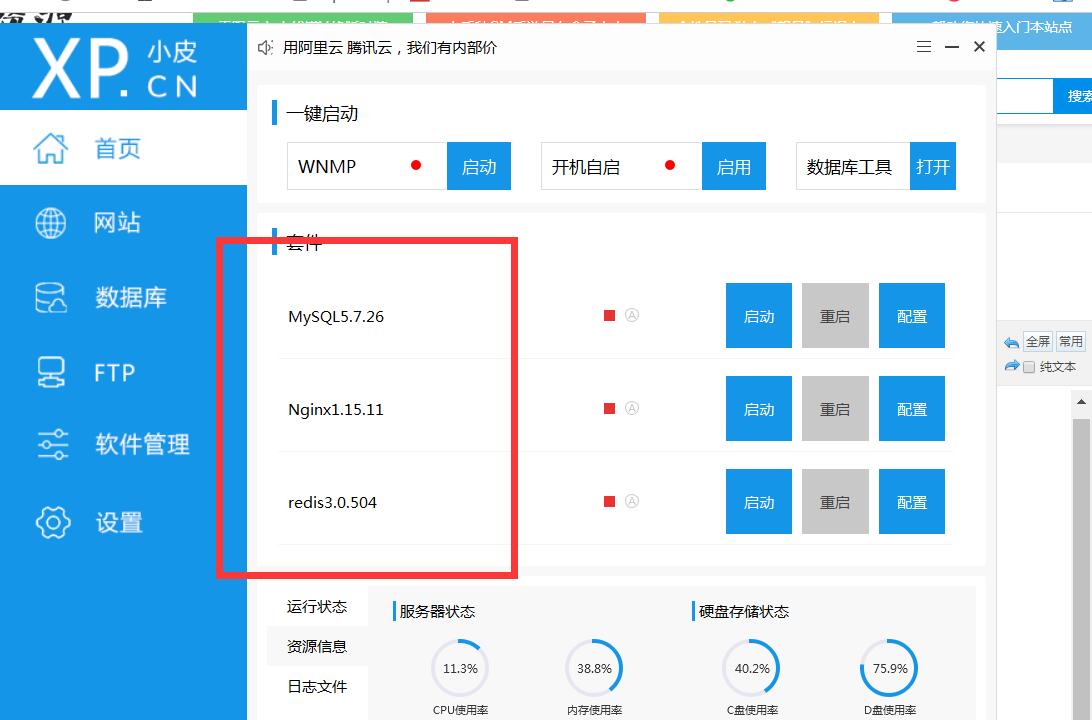Expand the WNMP selection box

tap(366, 166)
